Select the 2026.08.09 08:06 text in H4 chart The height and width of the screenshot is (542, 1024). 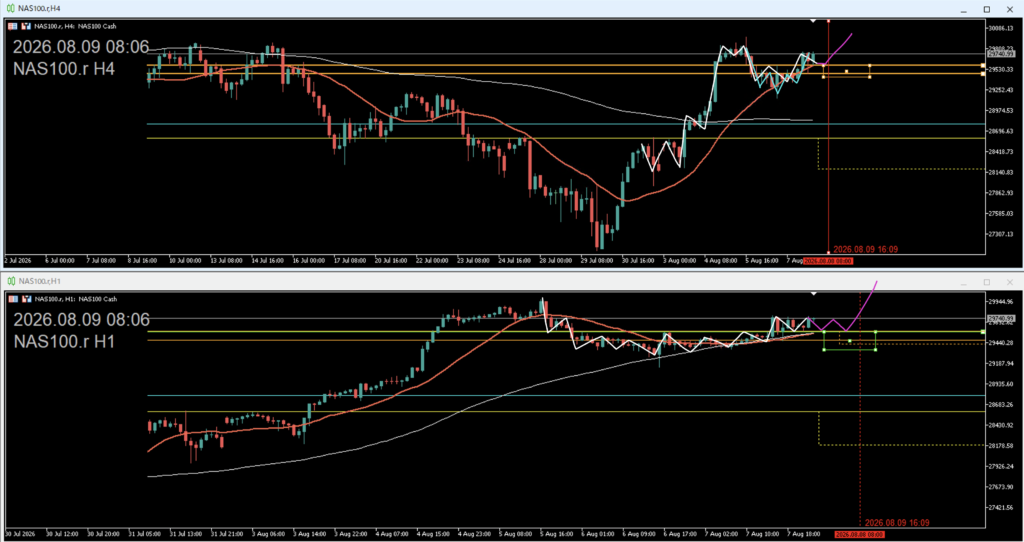click(81, 48)
